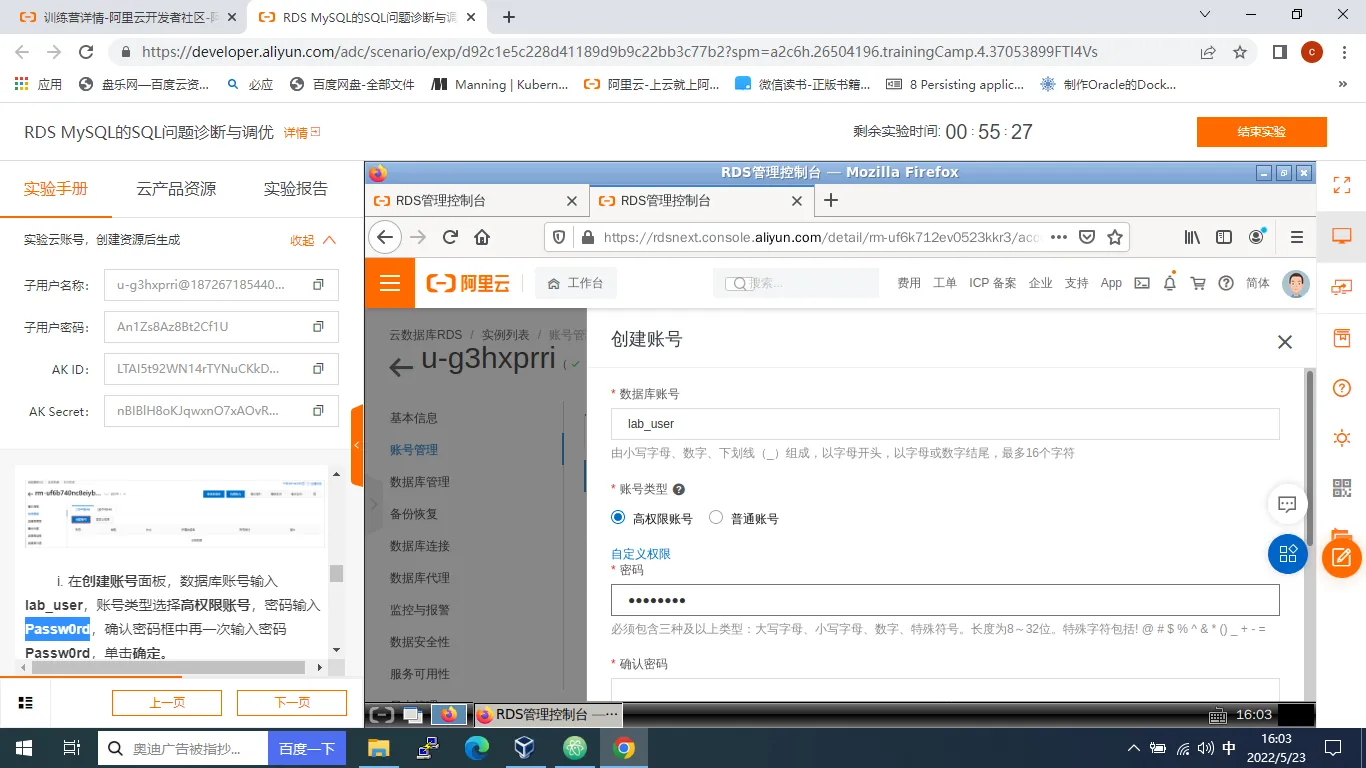Viewport: 1366px width, 768px height.
Task: Open the Firefox library icon
Action: point(1192,237)
